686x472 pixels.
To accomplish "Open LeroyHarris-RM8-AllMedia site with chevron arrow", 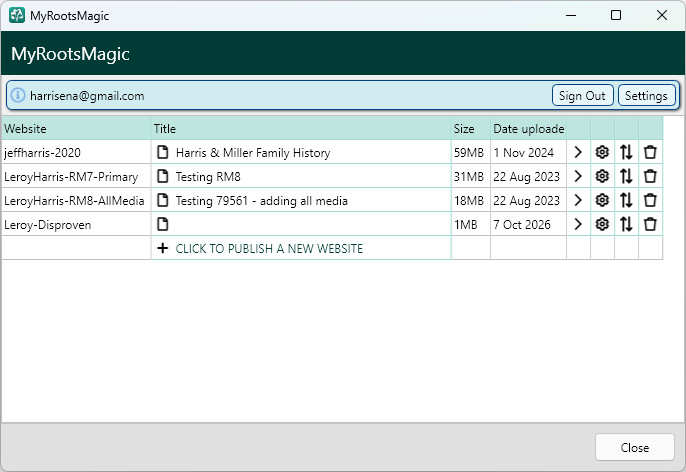I will point(578,200).
